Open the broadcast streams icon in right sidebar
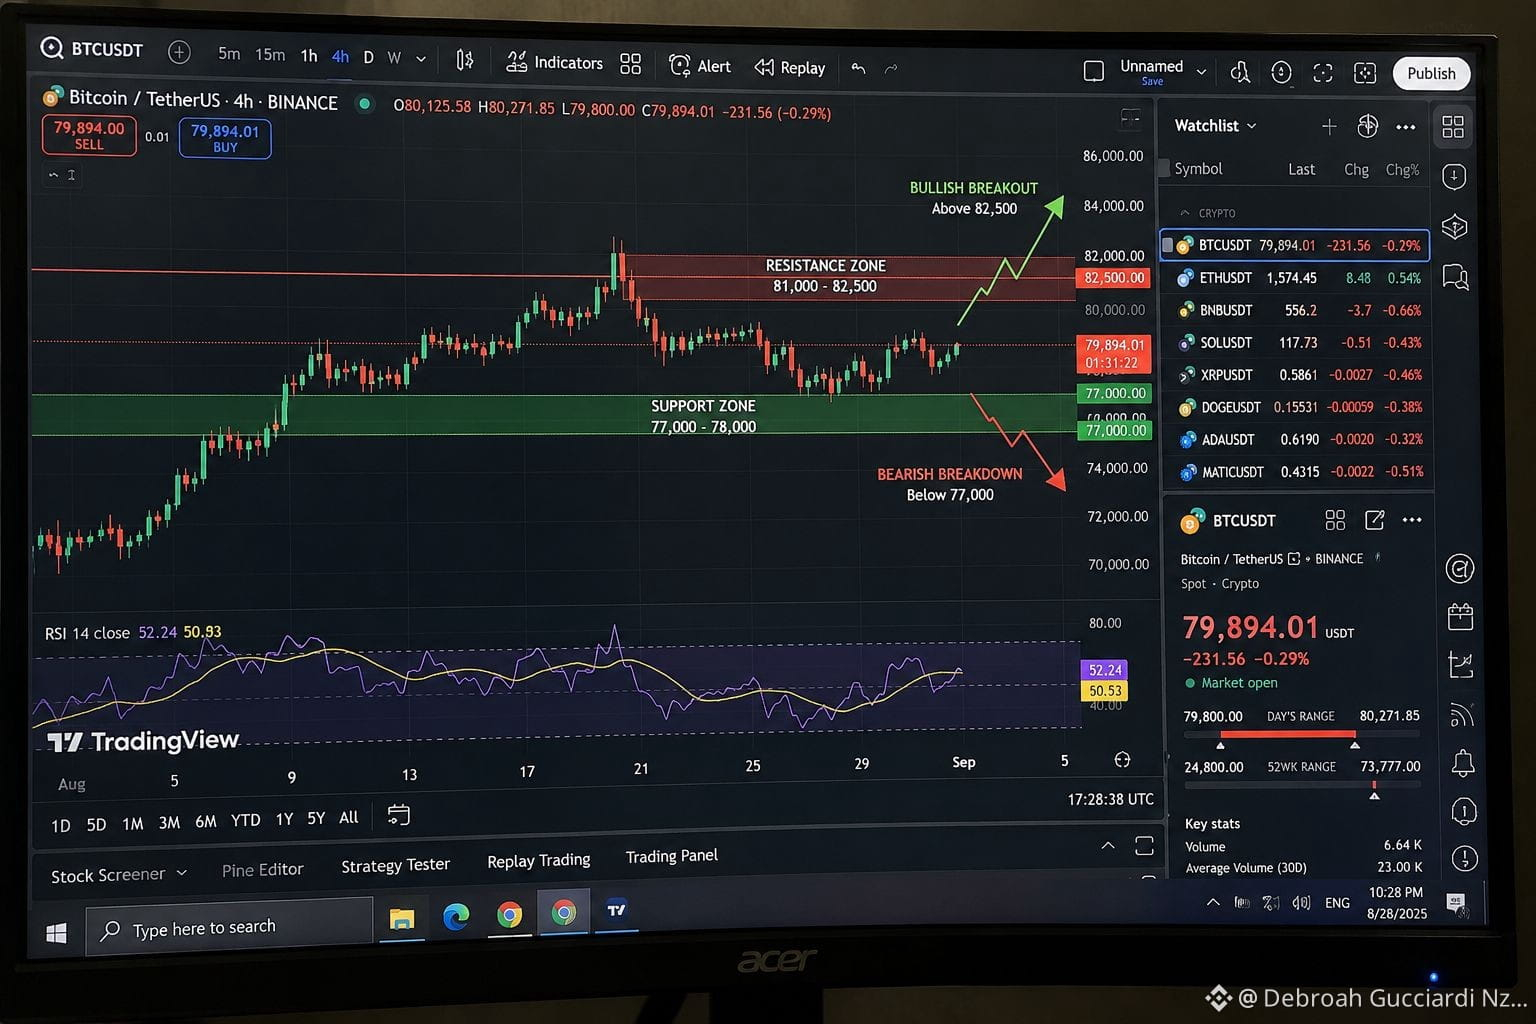Image resolution: width=1536 pixels, height=1024 pixels. 1462,714
